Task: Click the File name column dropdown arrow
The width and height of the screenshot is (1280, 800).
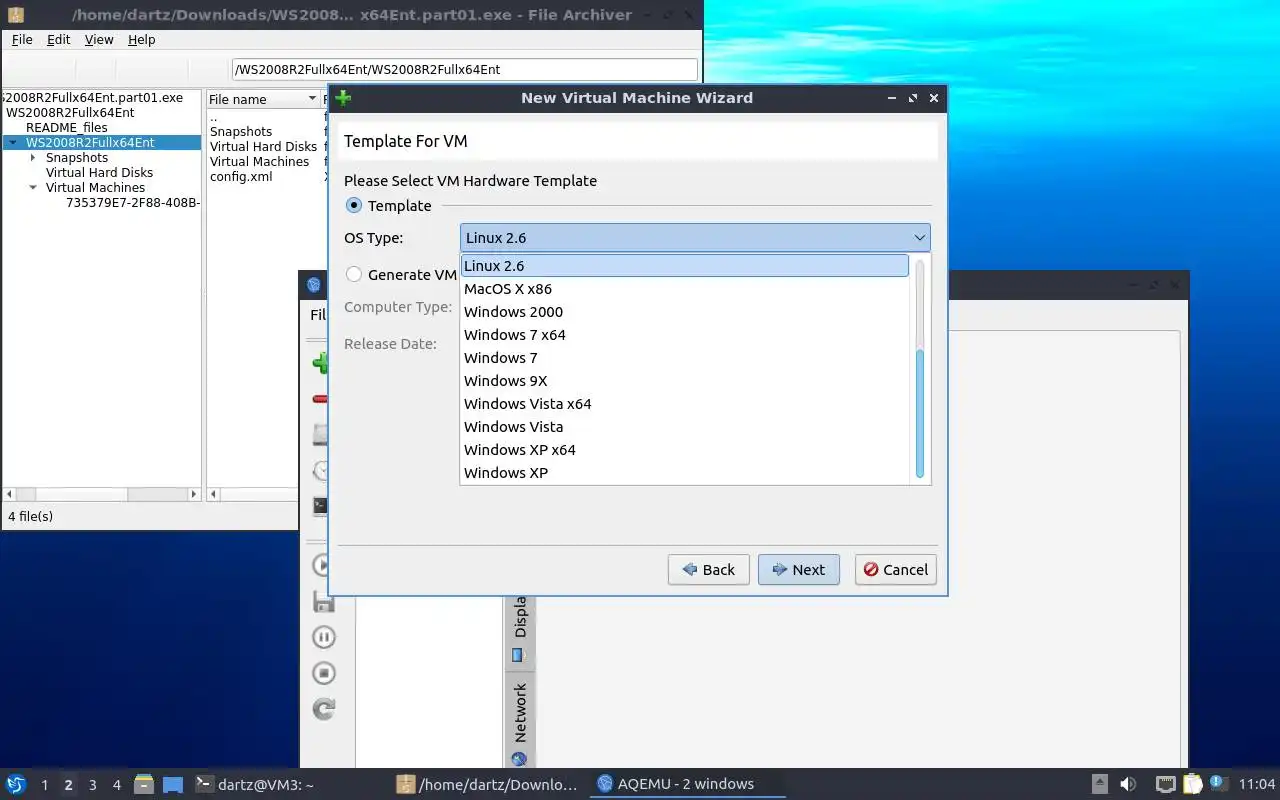Action: click(311, 99)
